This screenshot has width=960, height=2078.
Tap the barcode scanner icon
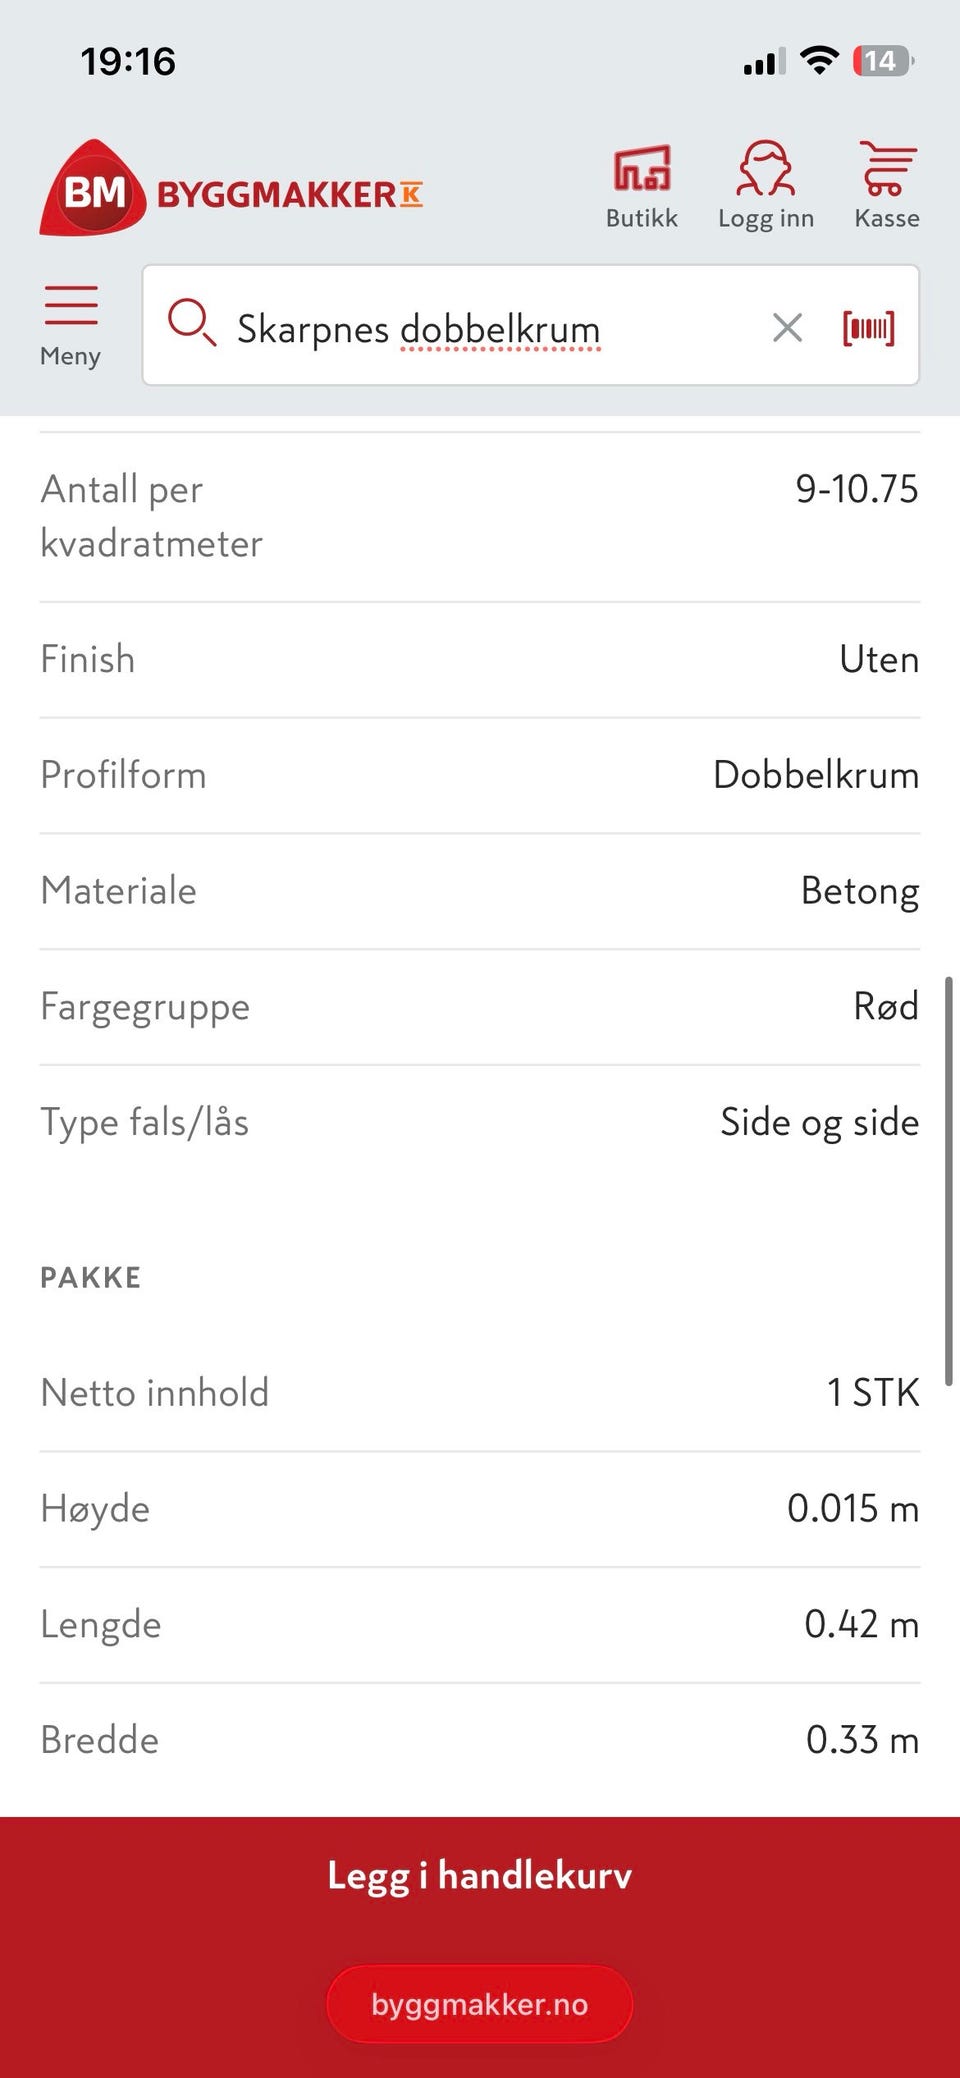868,328
